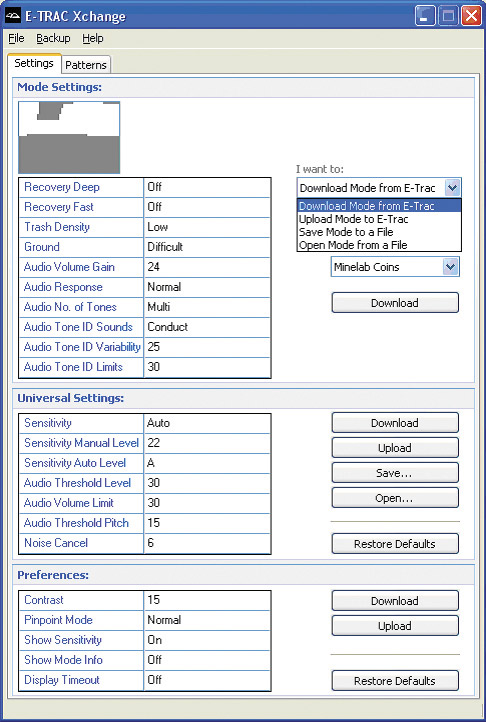
Task: Click Audio Threshold Pitch value '15'
Action: pos(207,523)
